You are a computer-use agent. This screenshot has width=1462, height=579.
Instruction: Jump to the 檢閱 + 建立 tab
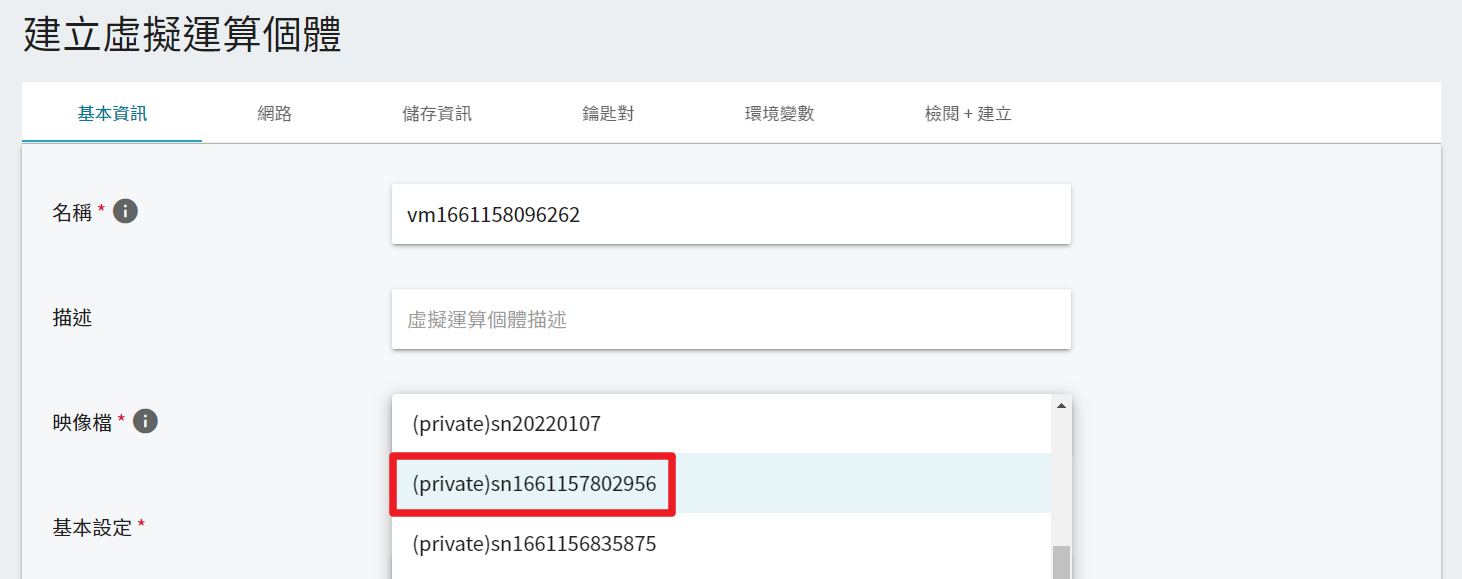[x=968, y=113]
